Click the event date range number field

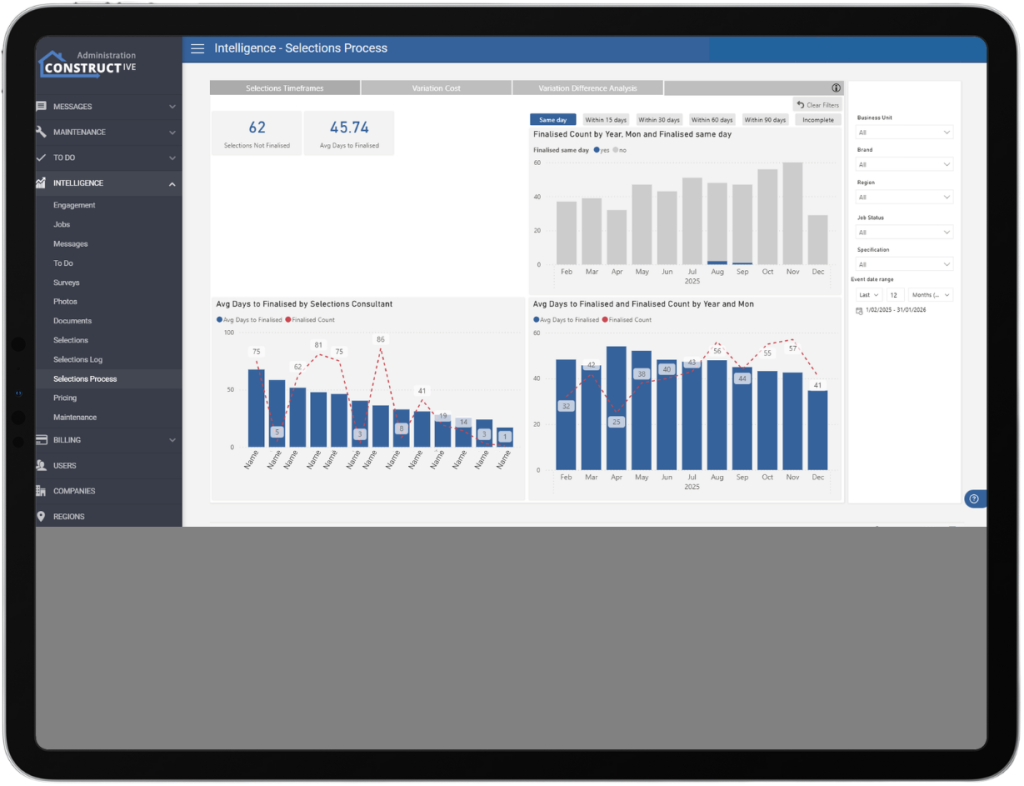pos(893,295)
